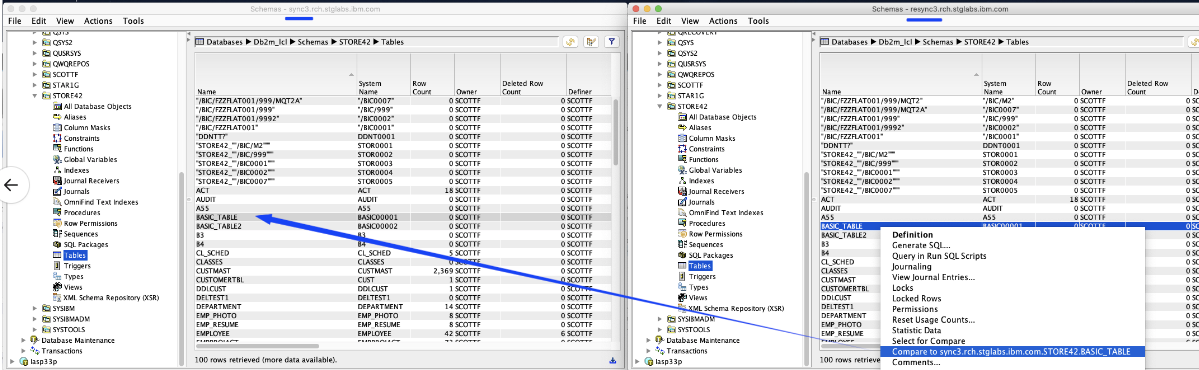Sort by Name column in sync3 window
Screen dimensions: 1199x370
click(275, 74)
